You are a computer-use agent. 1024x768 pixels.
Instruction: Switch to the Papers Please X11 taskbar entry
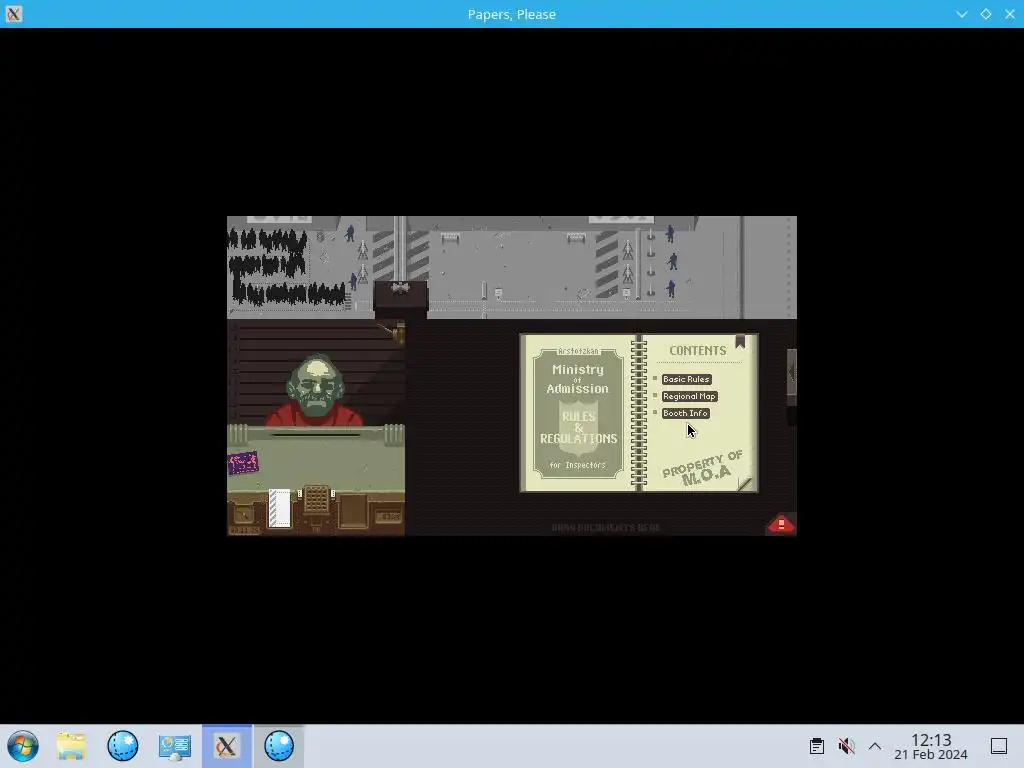pos(227,746)
